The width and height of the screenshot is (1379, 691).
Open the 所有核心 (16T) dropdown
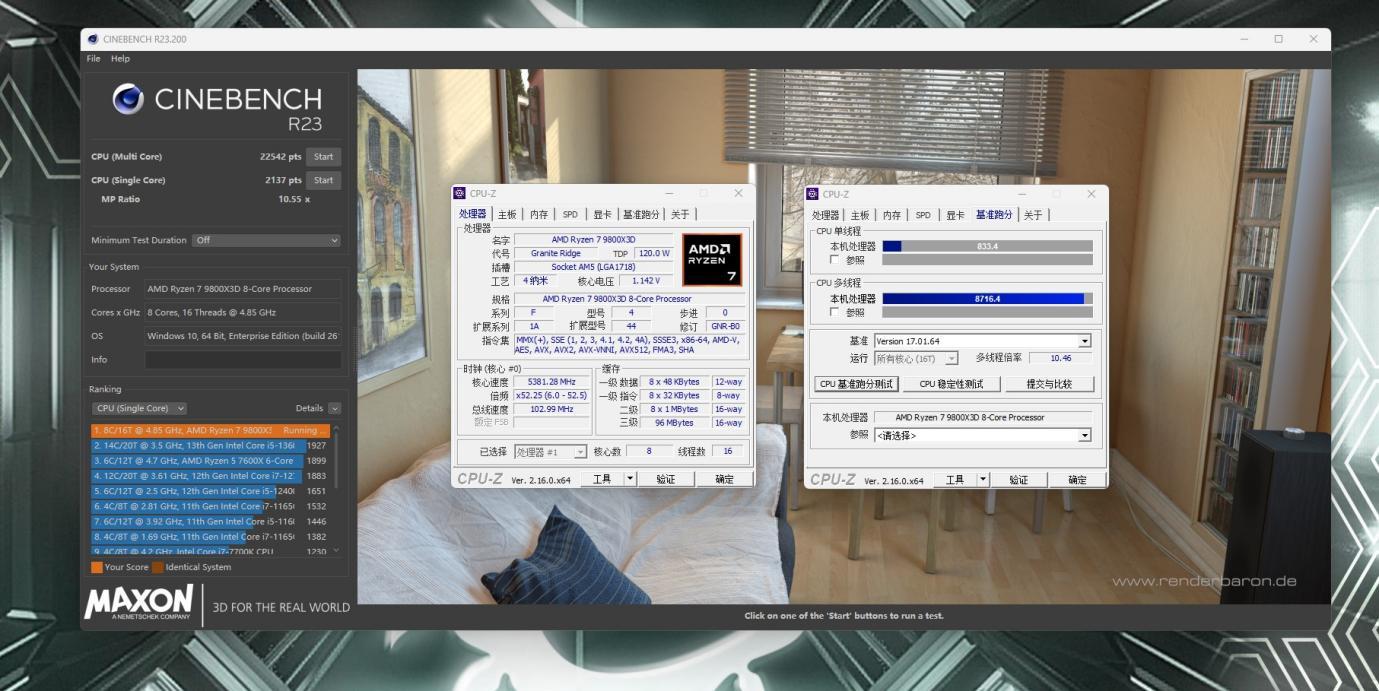[916, 358]
